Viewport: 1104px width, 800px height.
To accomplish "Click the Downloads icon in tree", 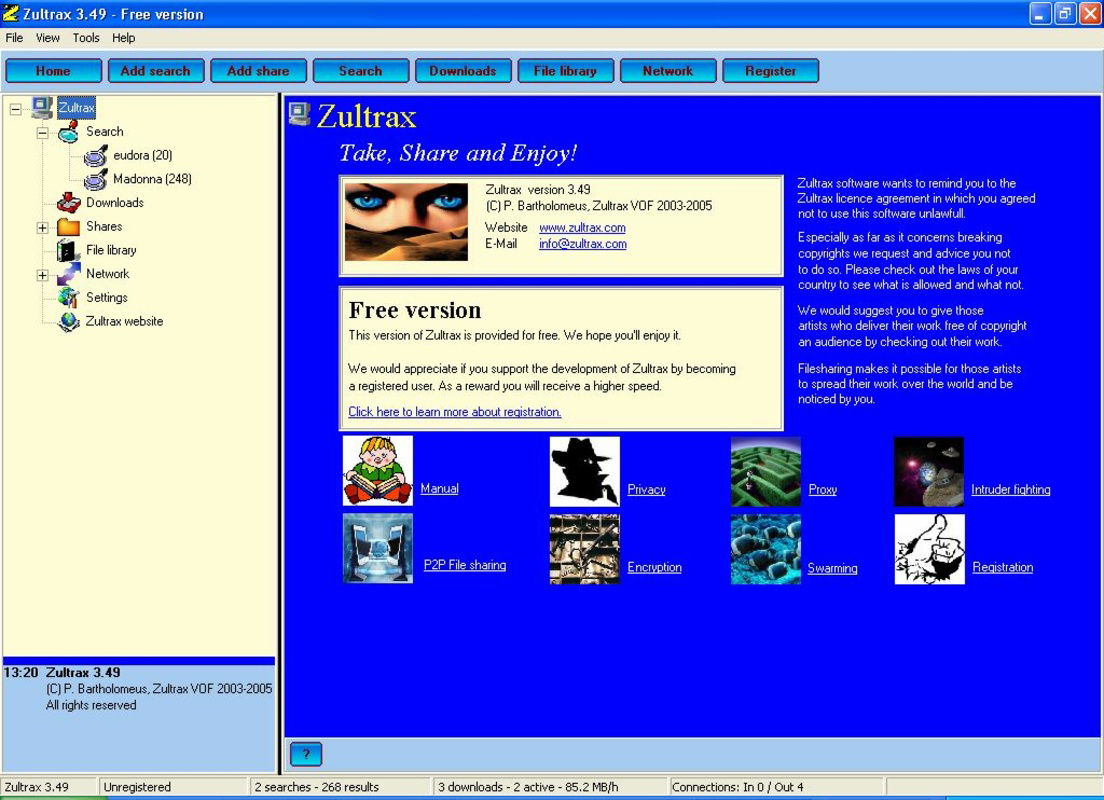I will coord(68,203).
